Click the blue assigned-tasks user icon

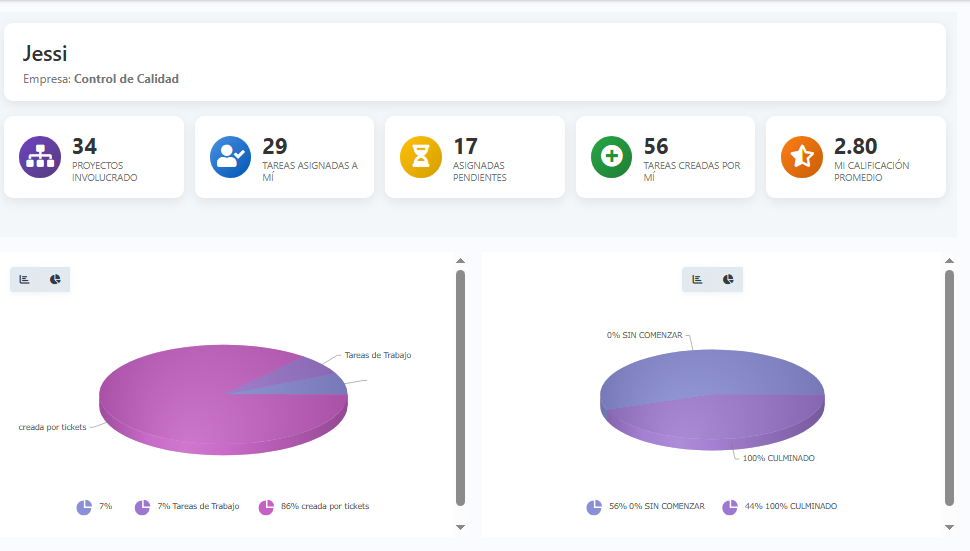click(x=230, y=157)
